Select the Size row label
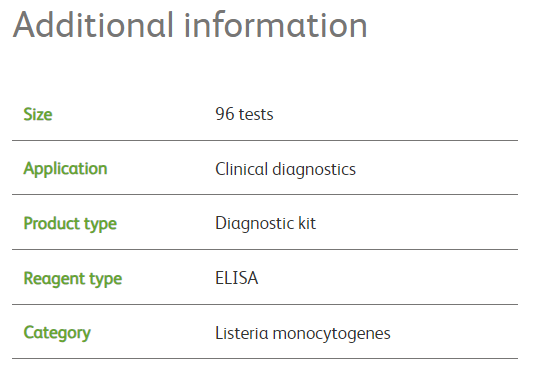The width and height of the screenshot is (534, 366). pos(38,114)
